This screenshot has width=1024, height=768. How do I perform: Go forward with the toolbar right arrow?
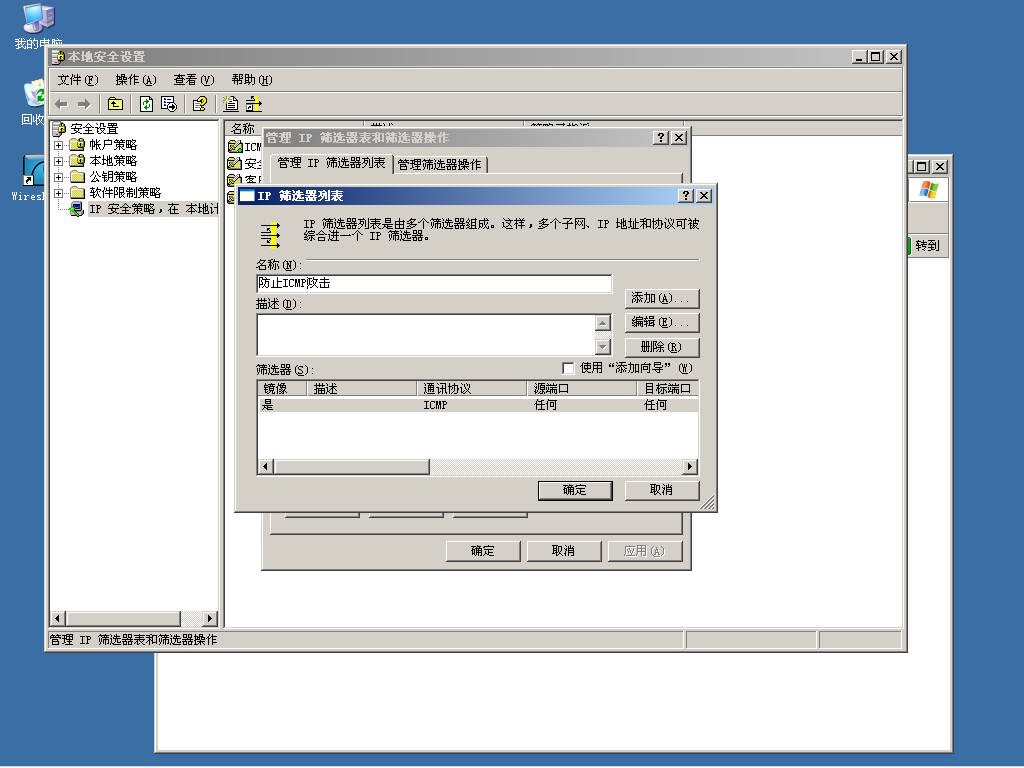(84, 104)
